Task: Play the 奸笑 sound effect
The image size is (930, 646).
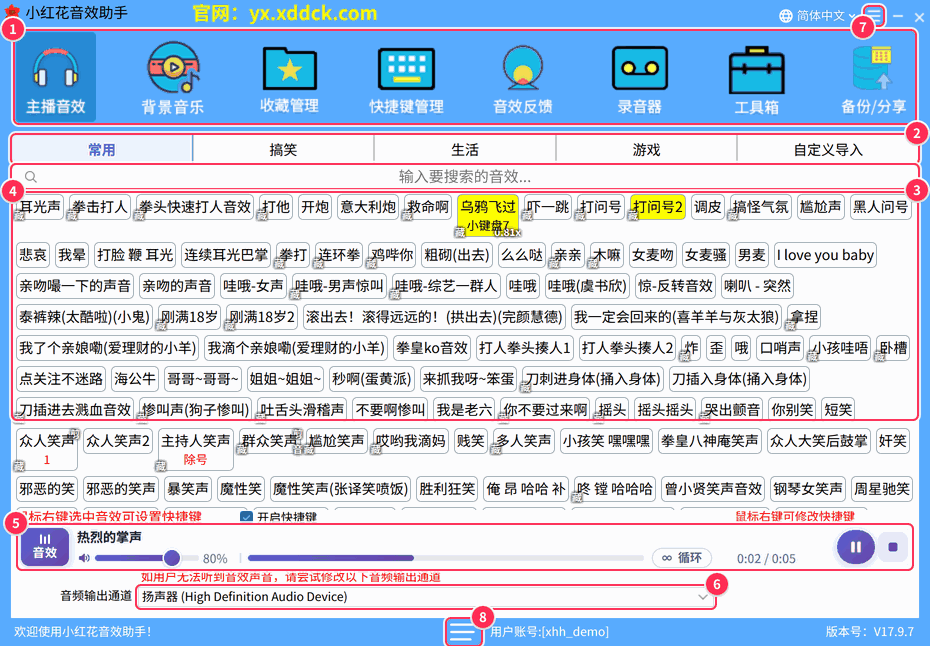Action: pos(893,441)
